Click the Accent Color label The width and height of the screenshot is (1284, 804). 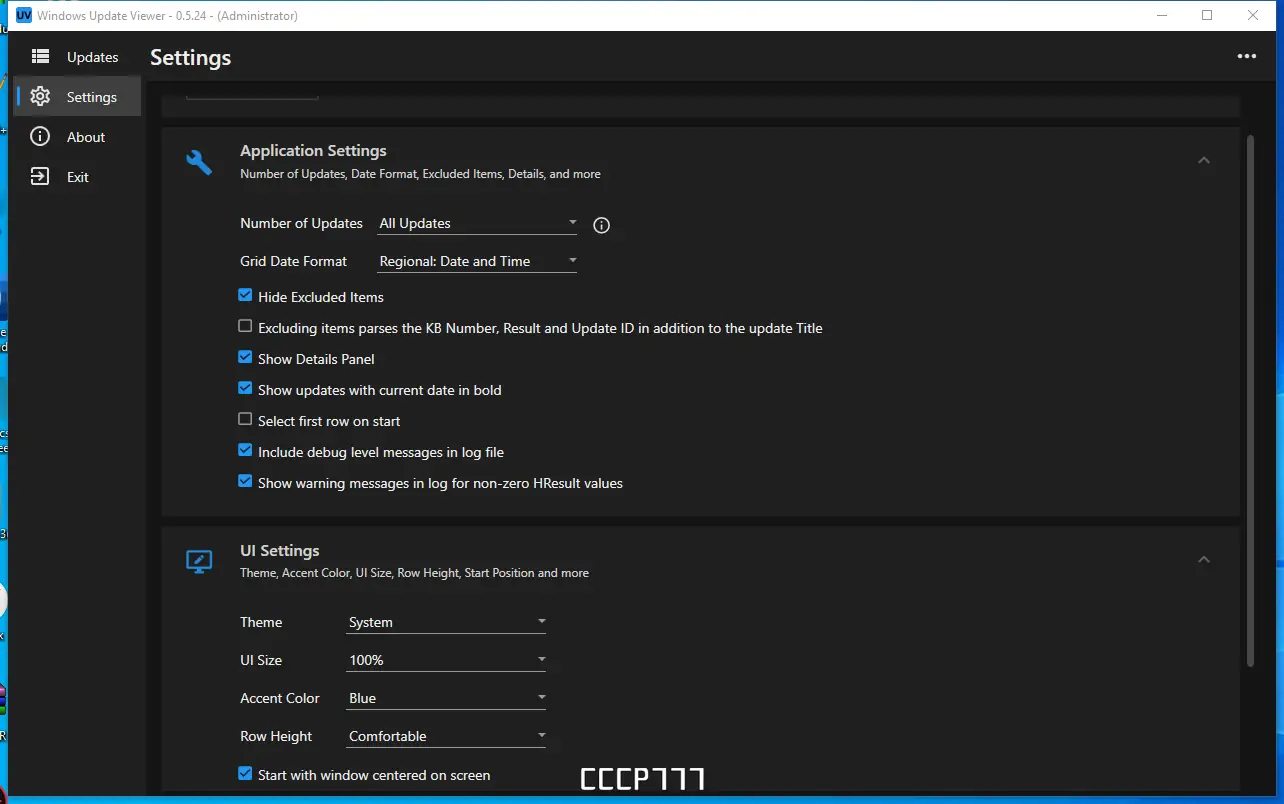(280, 698)
